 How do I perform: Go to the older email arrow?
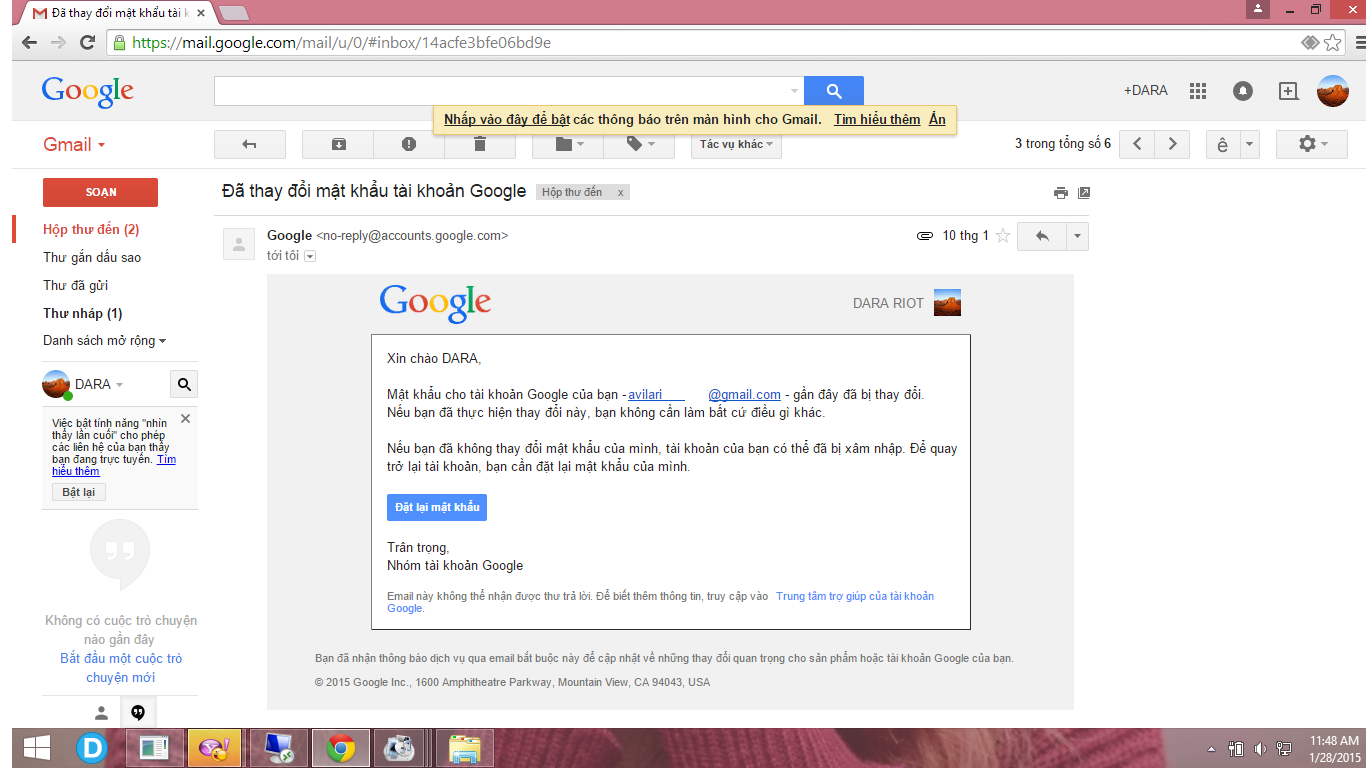click(x=1172, y=144)
